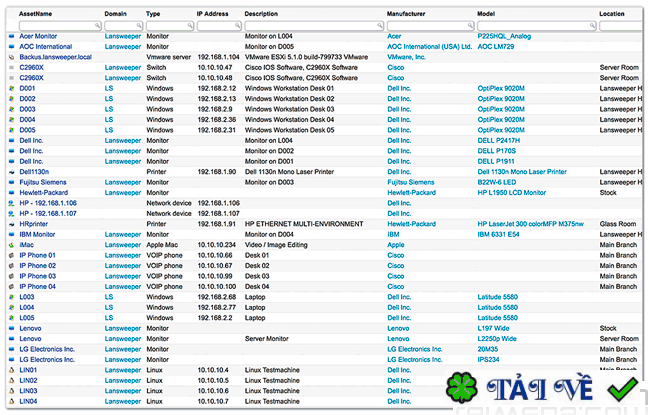Click the IP address 192.168.1.104 cell
The image size is (650, 415).
[218, 57]
